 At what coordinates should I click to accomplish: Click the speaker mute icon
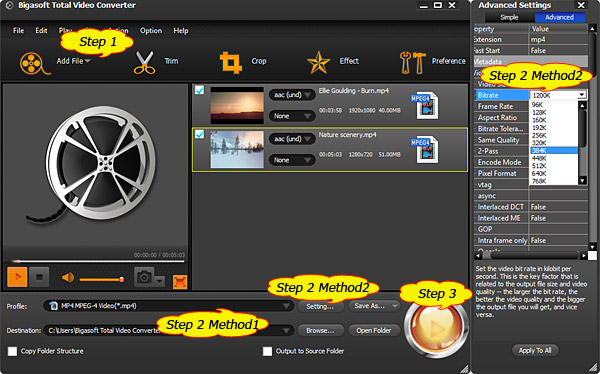(x=68, y=278)
